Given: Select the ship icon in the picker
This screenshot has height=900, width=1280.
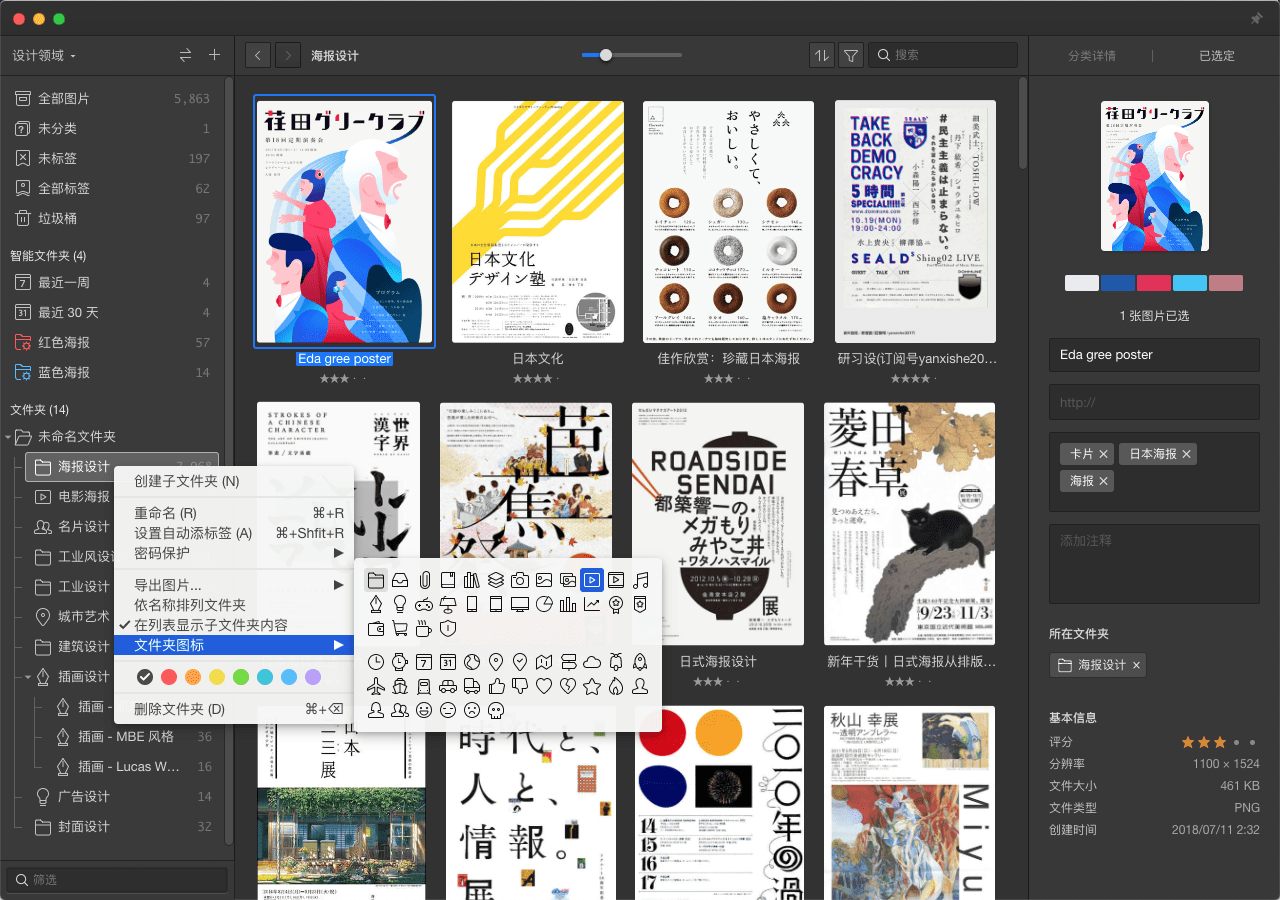Looking at the screenshot, I should click(x=400, y=686).
